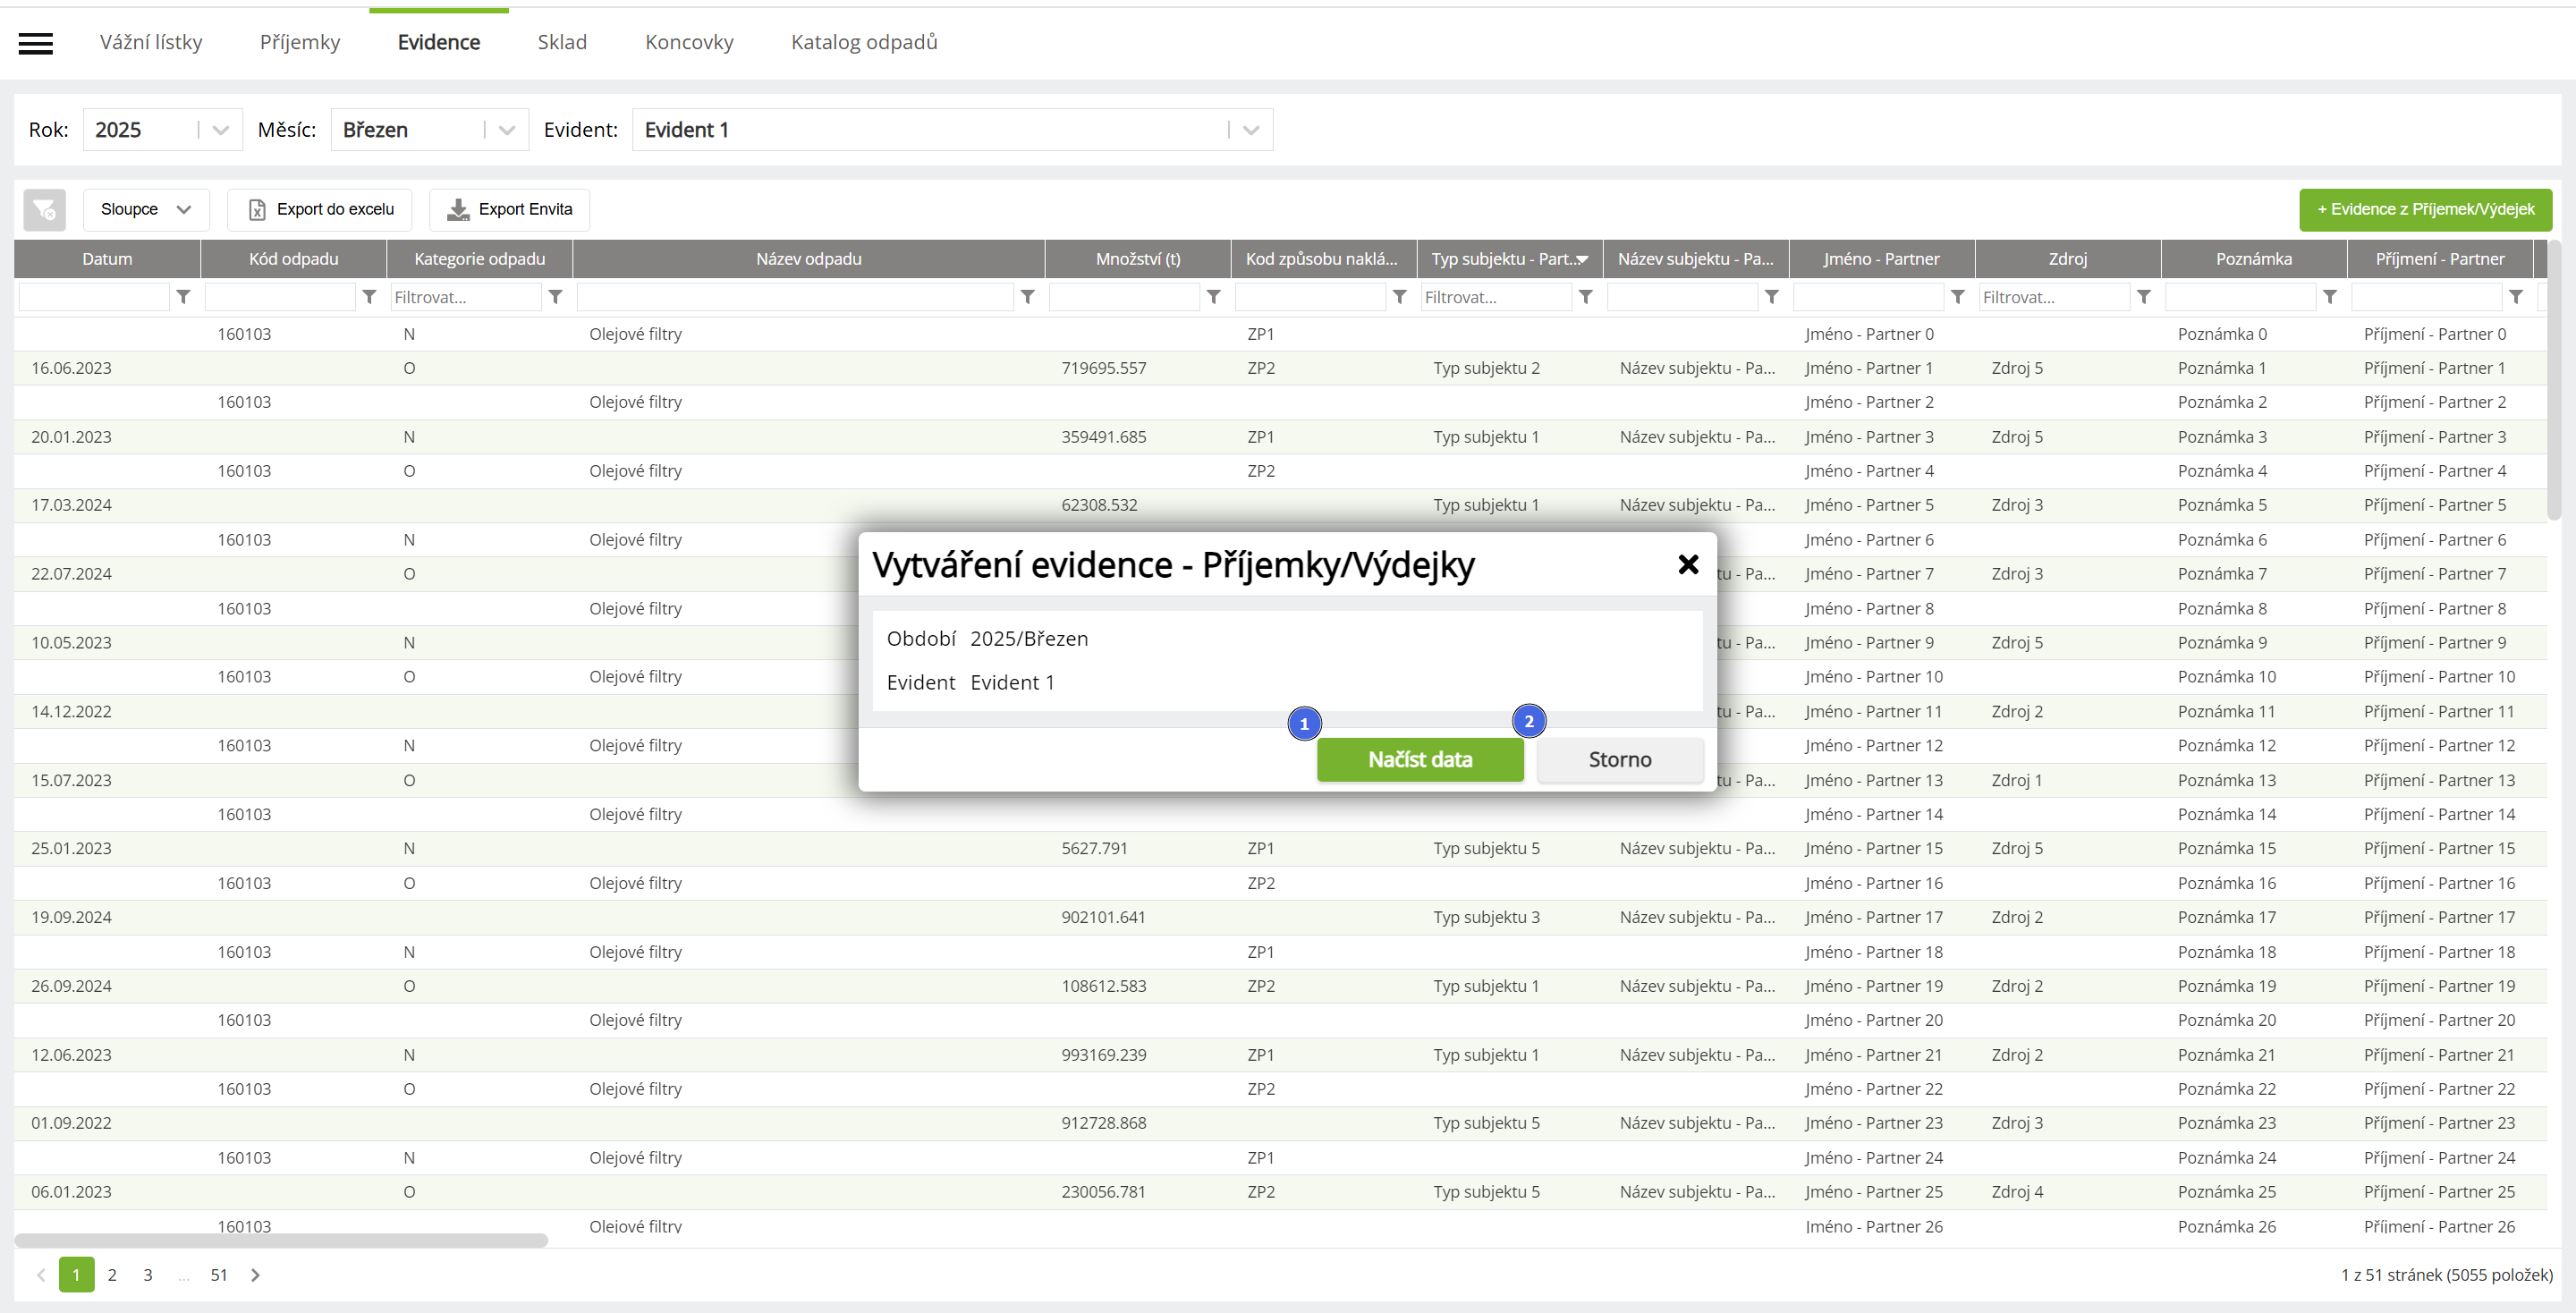Click filter icon for Název odpadu column
The image size is (2576, 1313).
click(1028, 297)
